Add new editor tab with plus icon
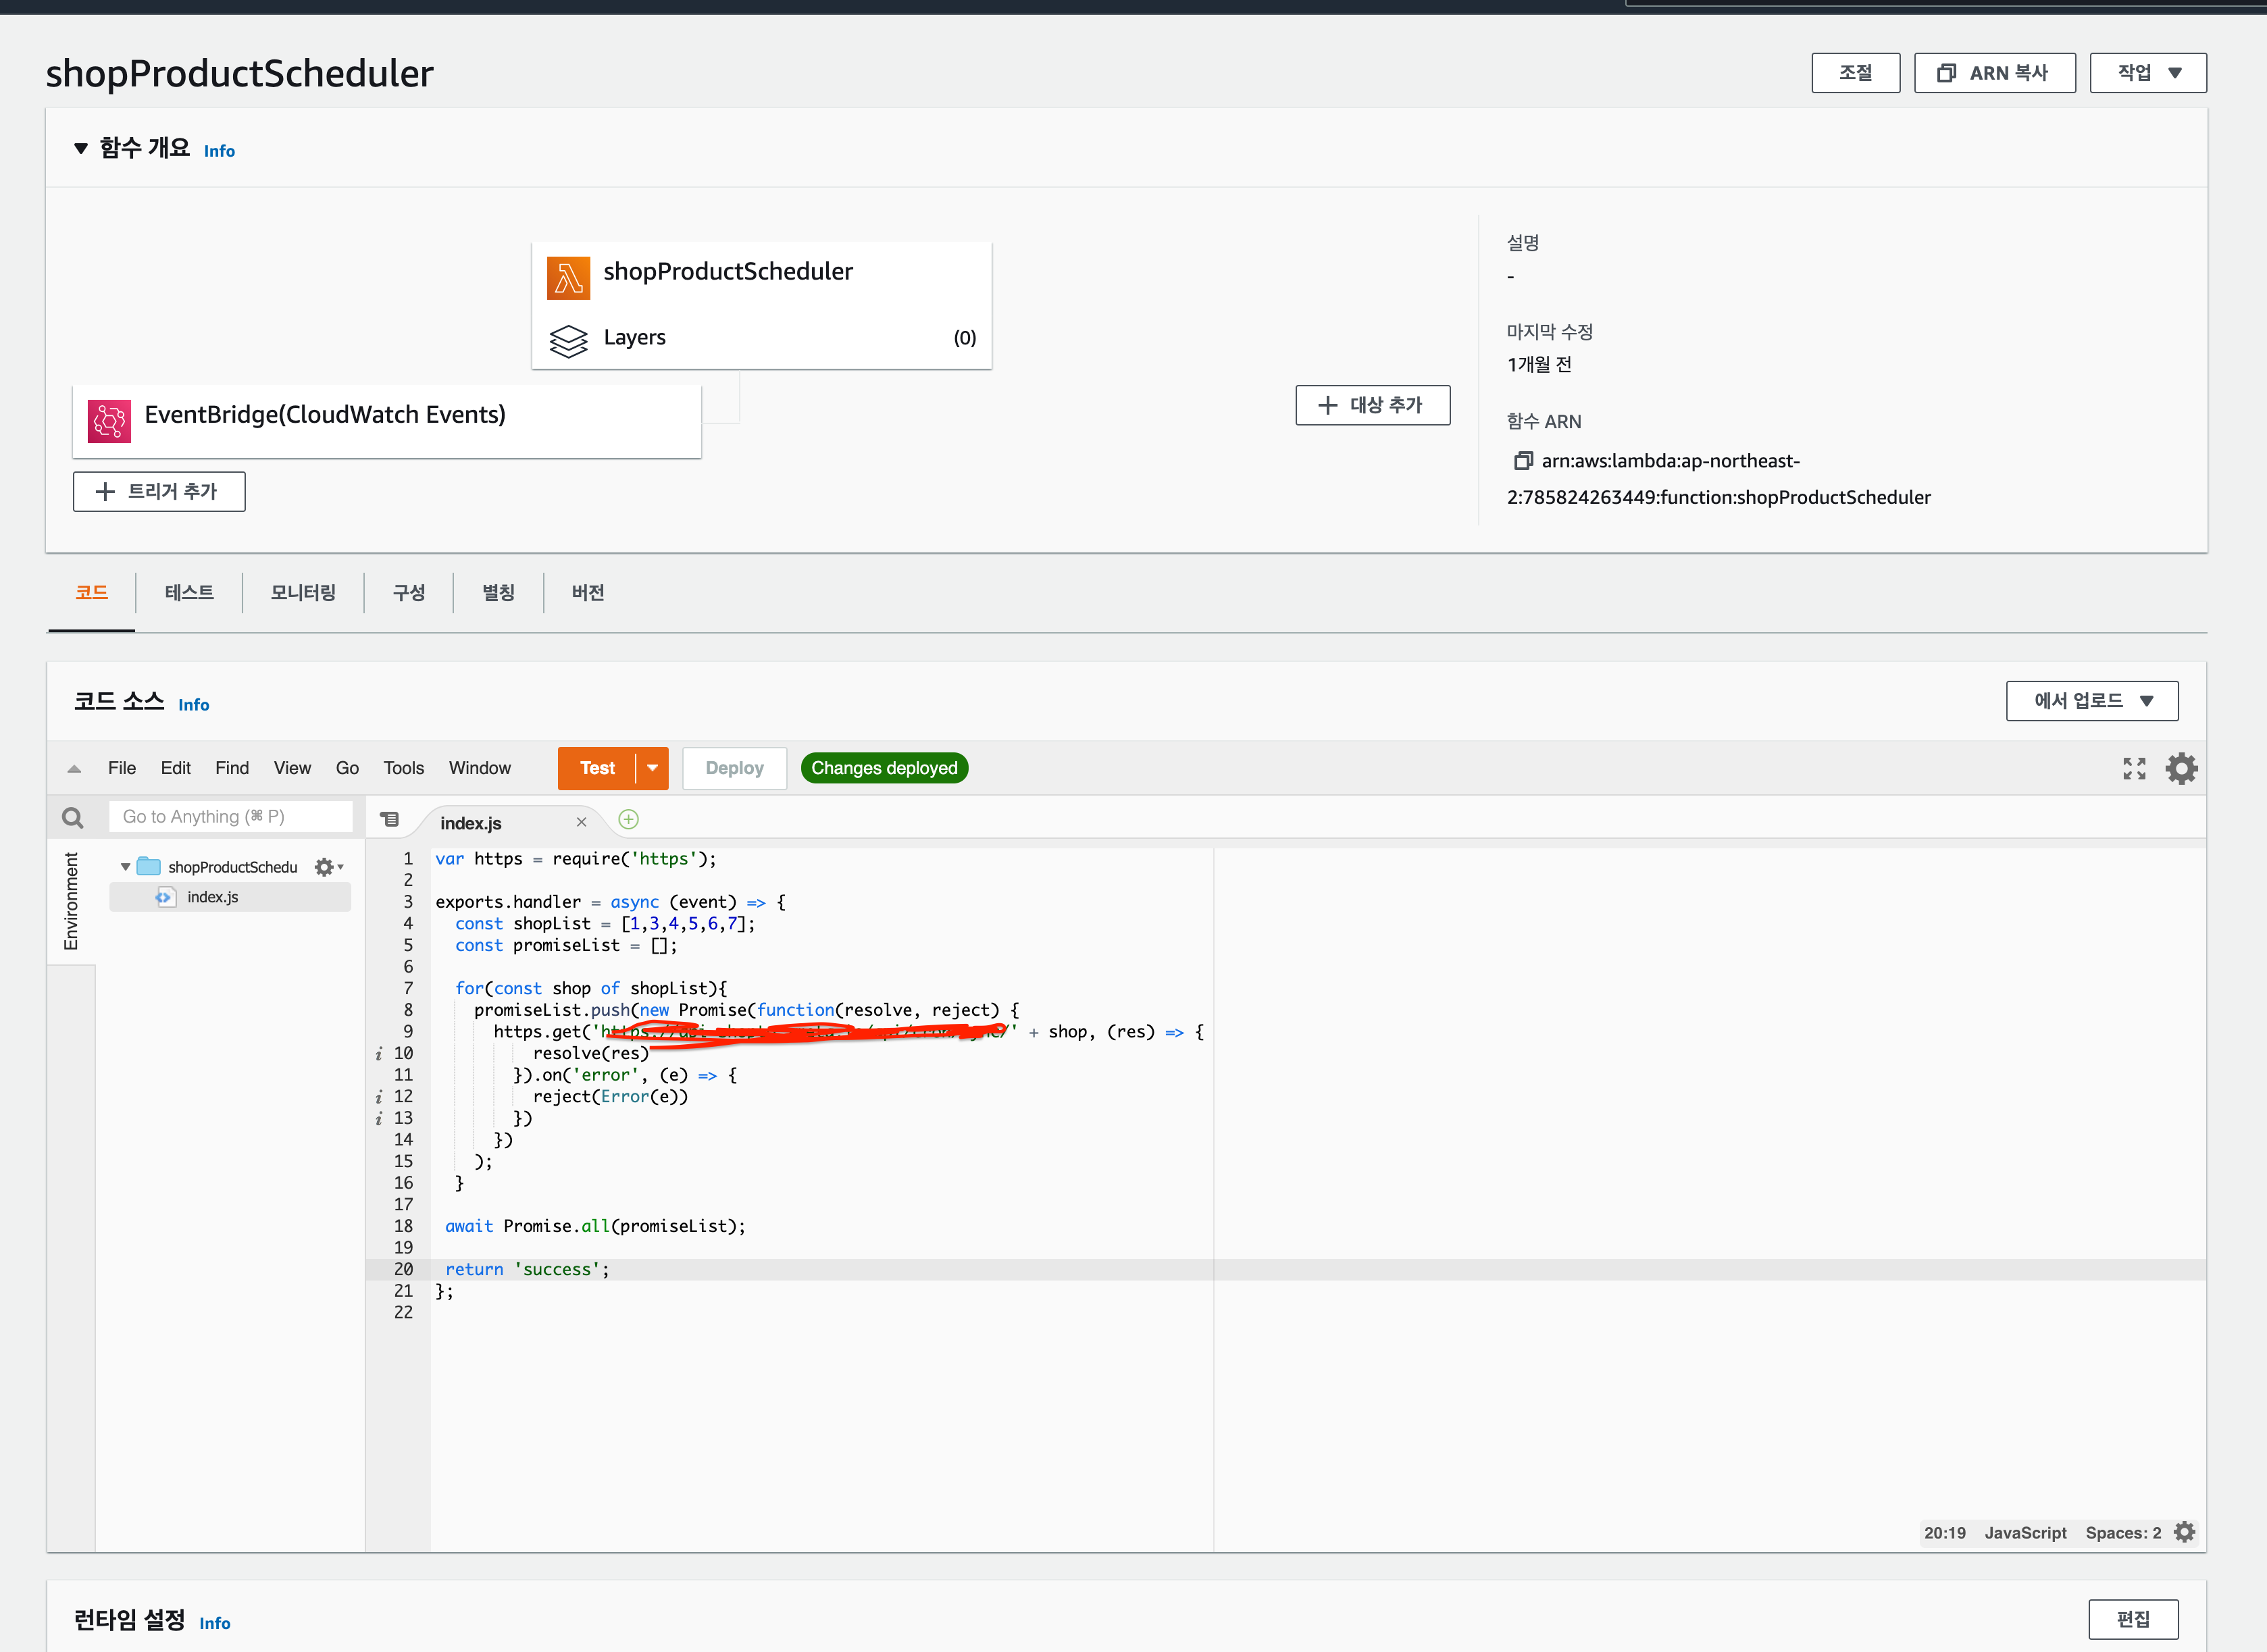 coord(628,819)
